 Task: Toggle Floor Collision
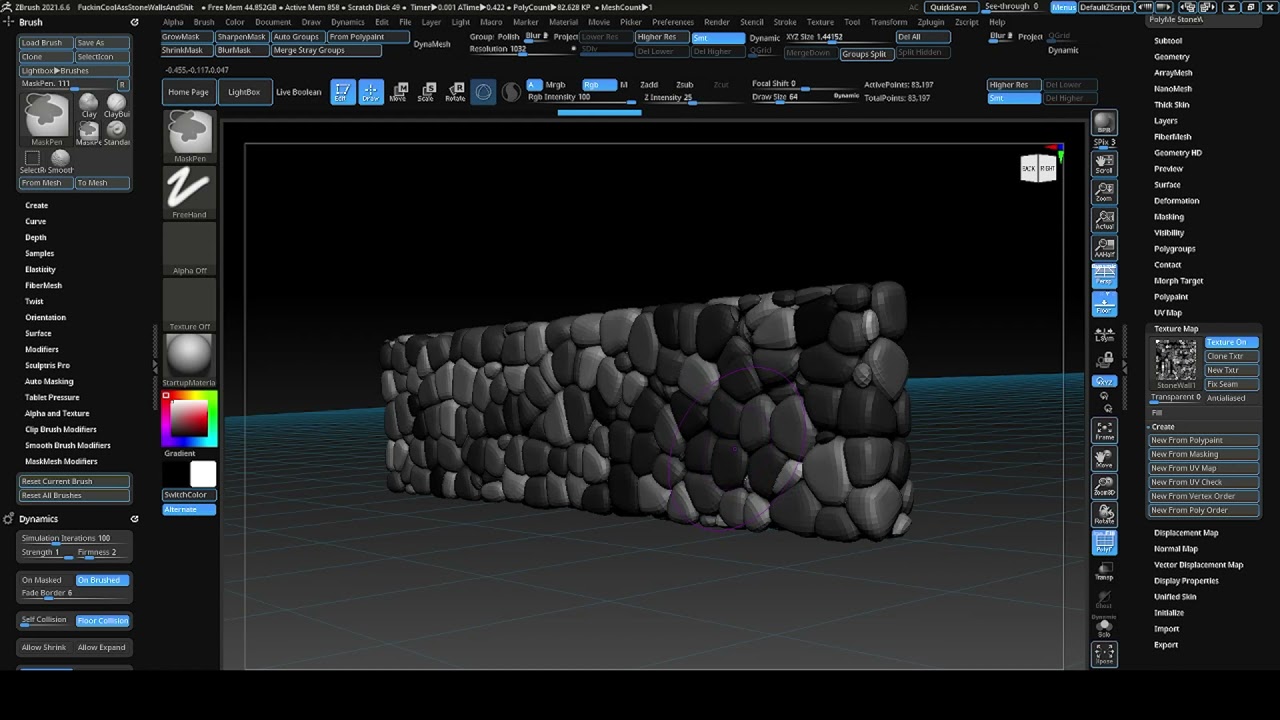coord(102,621)
